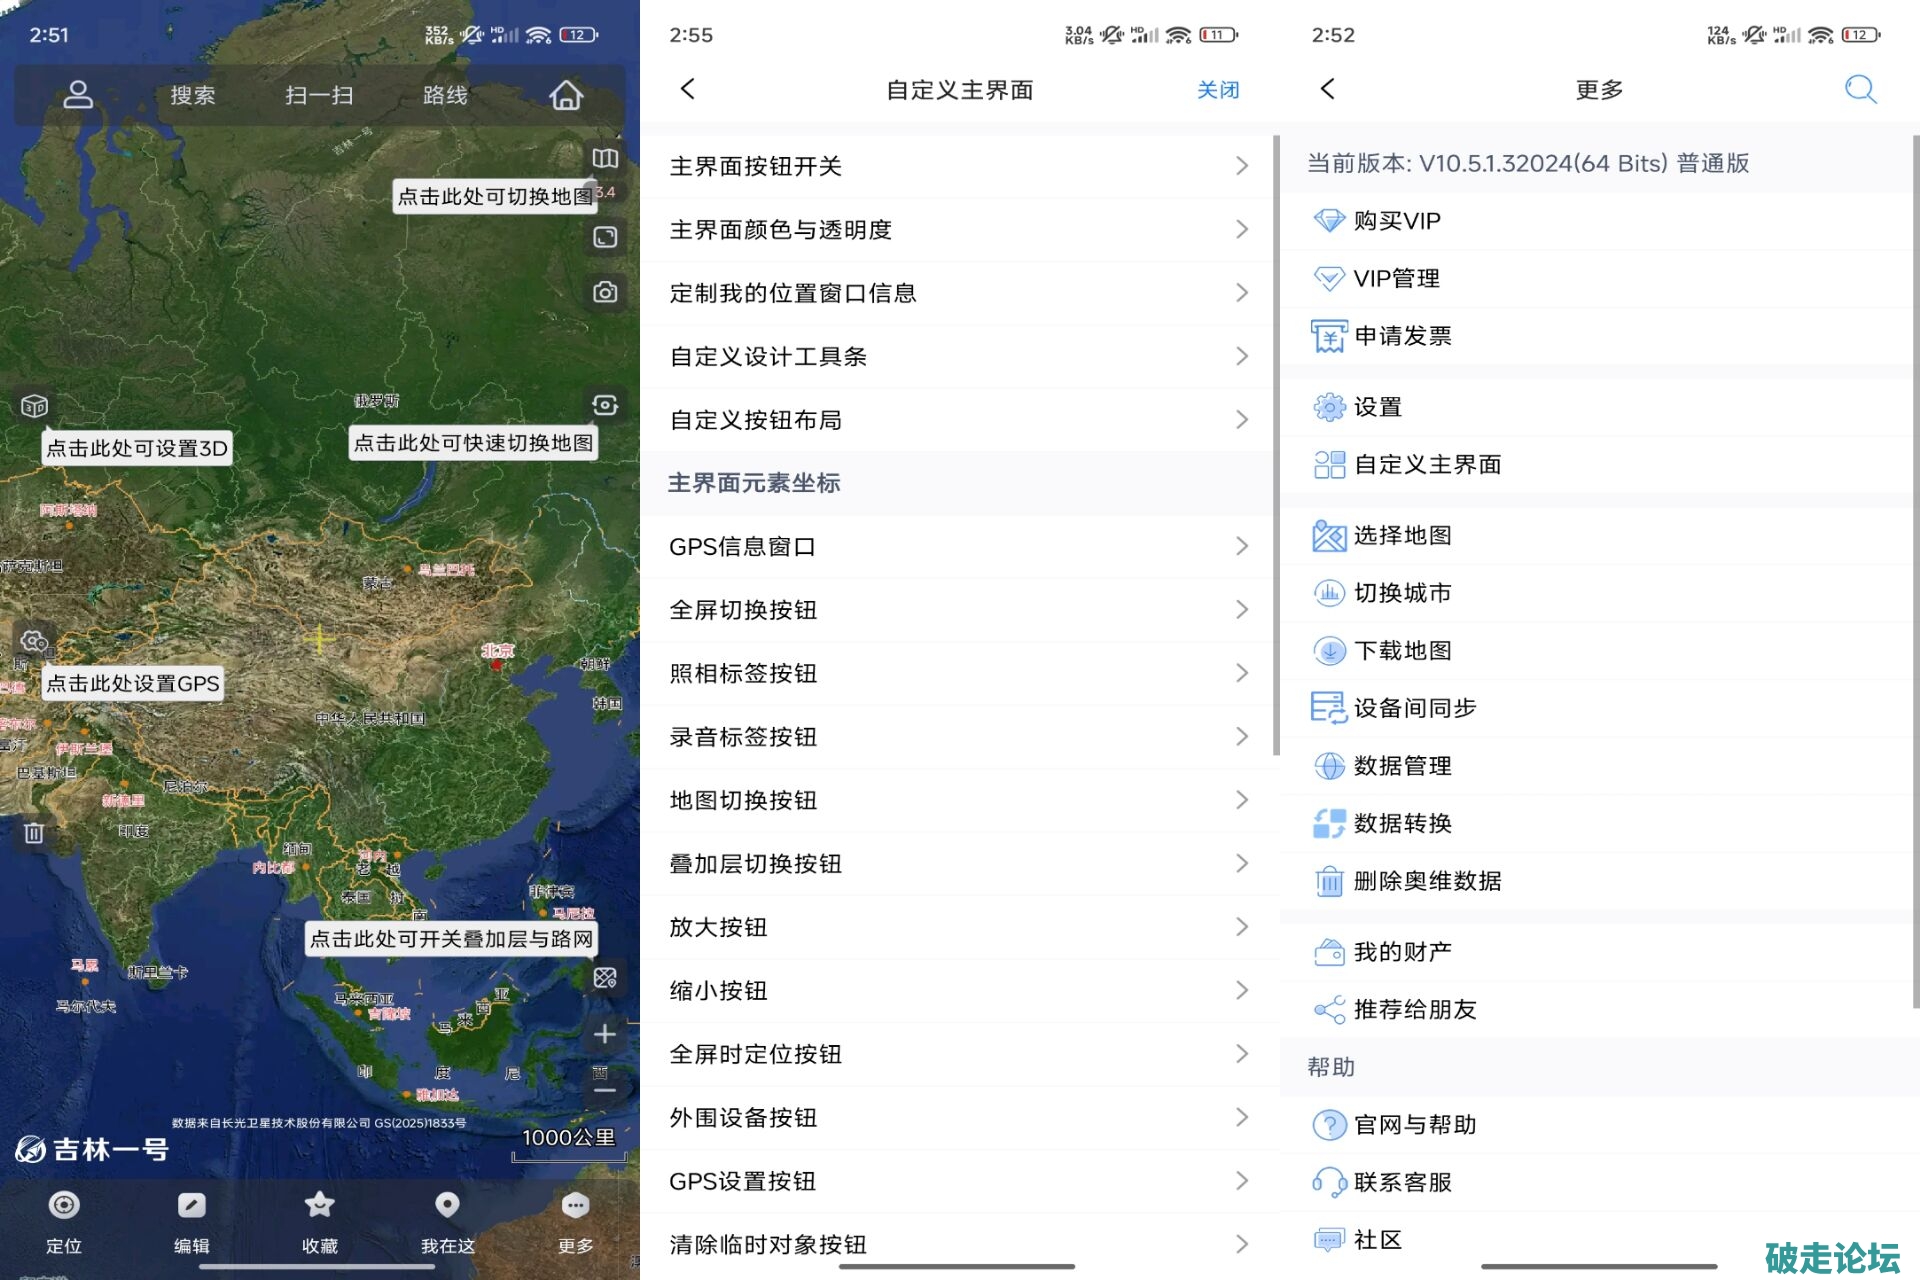Screen dimensions: 1920x1280
Task: Open the 3D settings cube icon
Action: coord(35,406)
